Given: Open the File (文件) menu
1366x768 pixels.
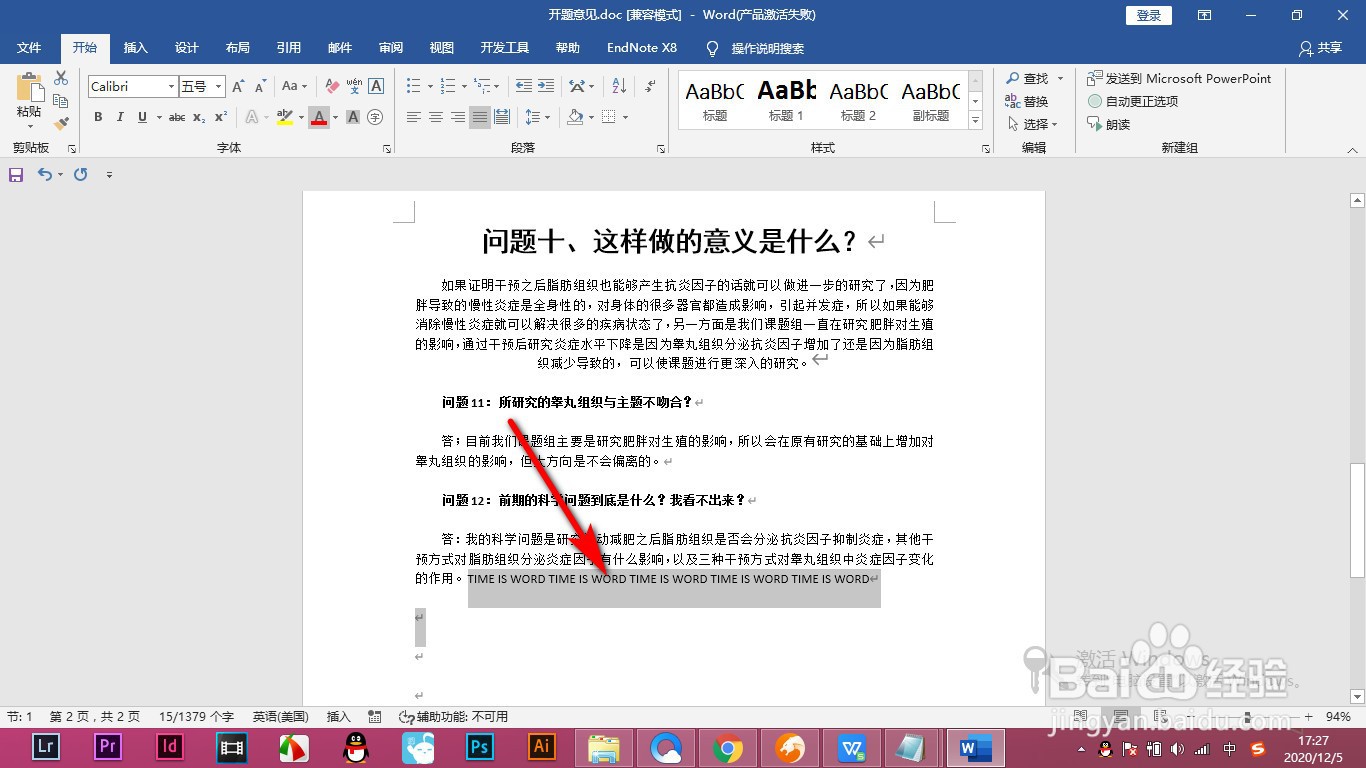Looking at the screenshot, I should 29,48.
